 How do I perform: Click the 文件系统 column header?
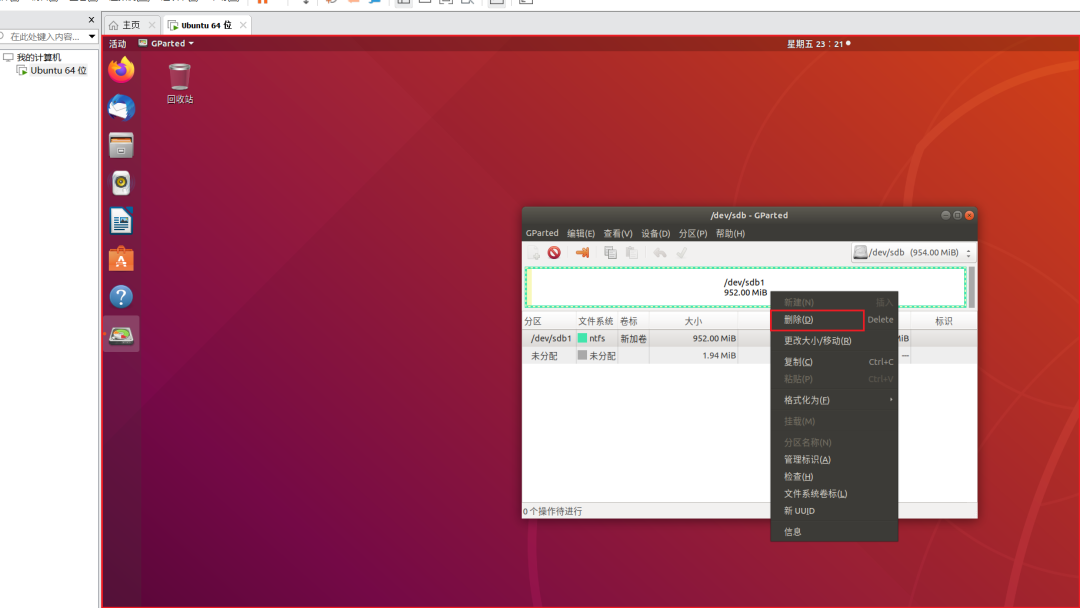click(x=596, y=322)
